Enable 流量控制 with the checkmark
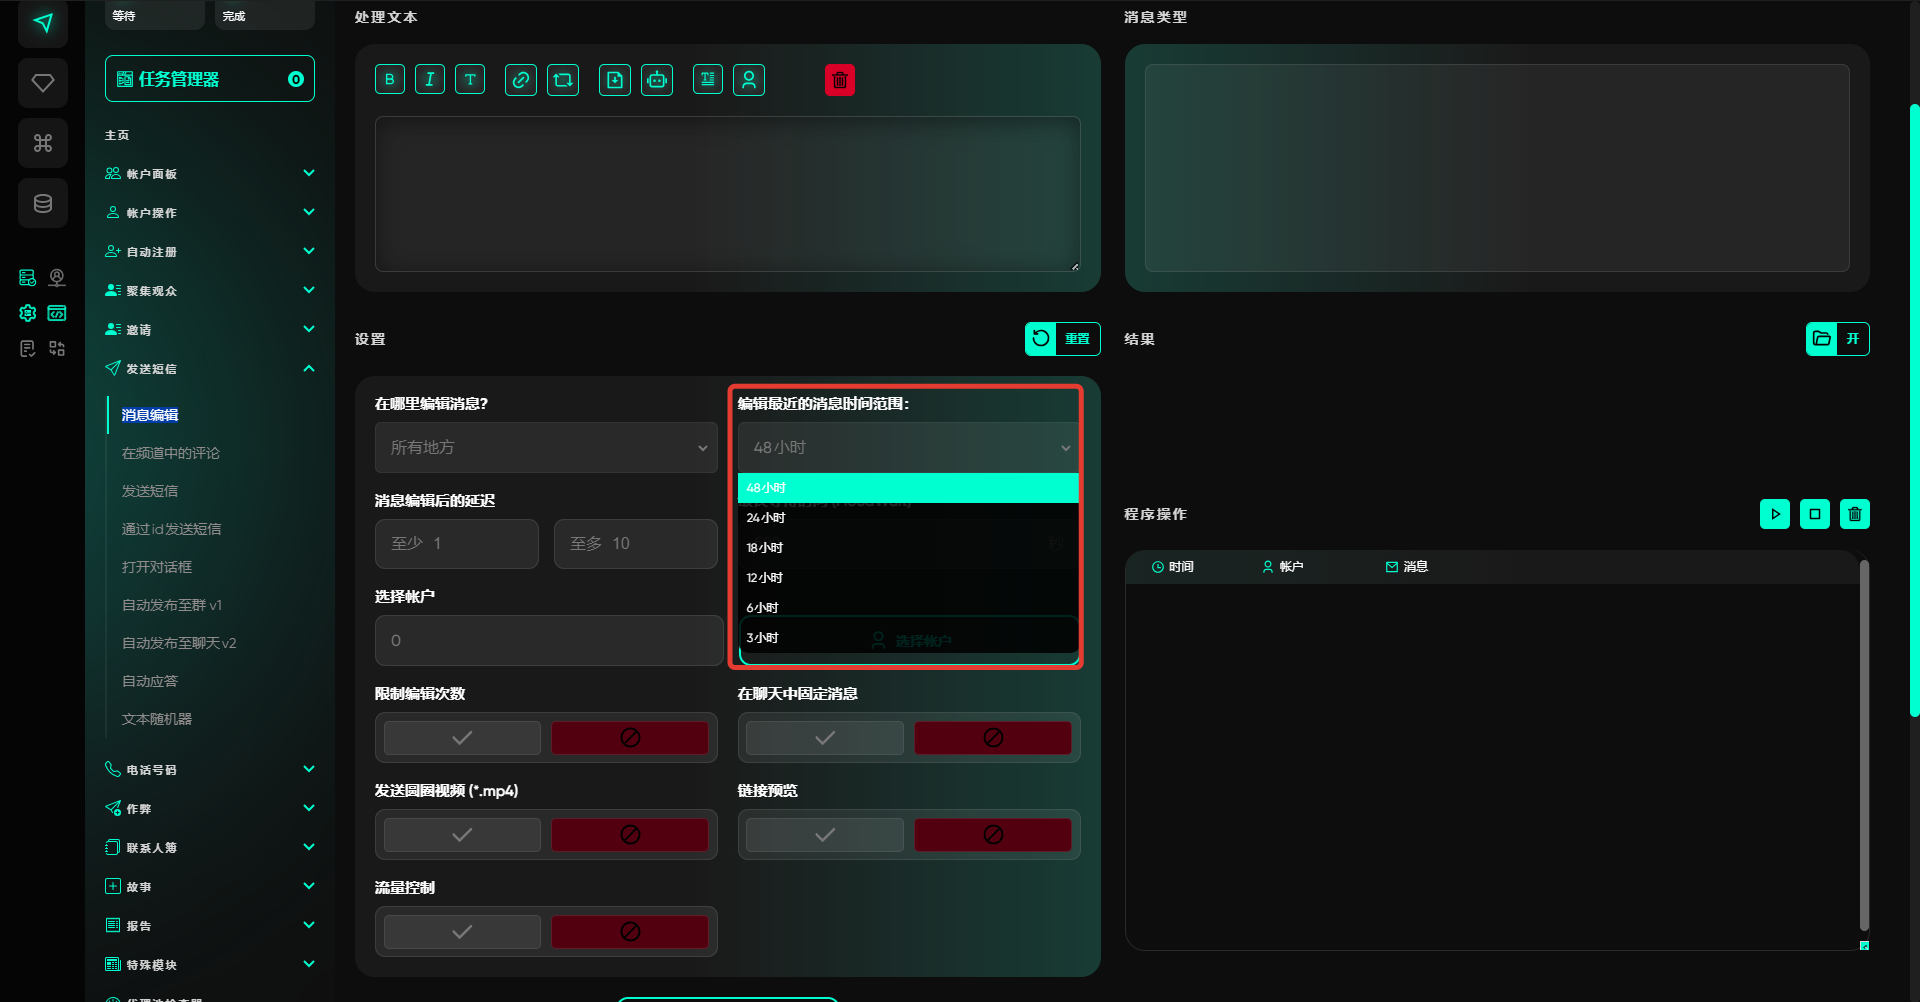1920x1002 pixels. click(x=462, y=932)
